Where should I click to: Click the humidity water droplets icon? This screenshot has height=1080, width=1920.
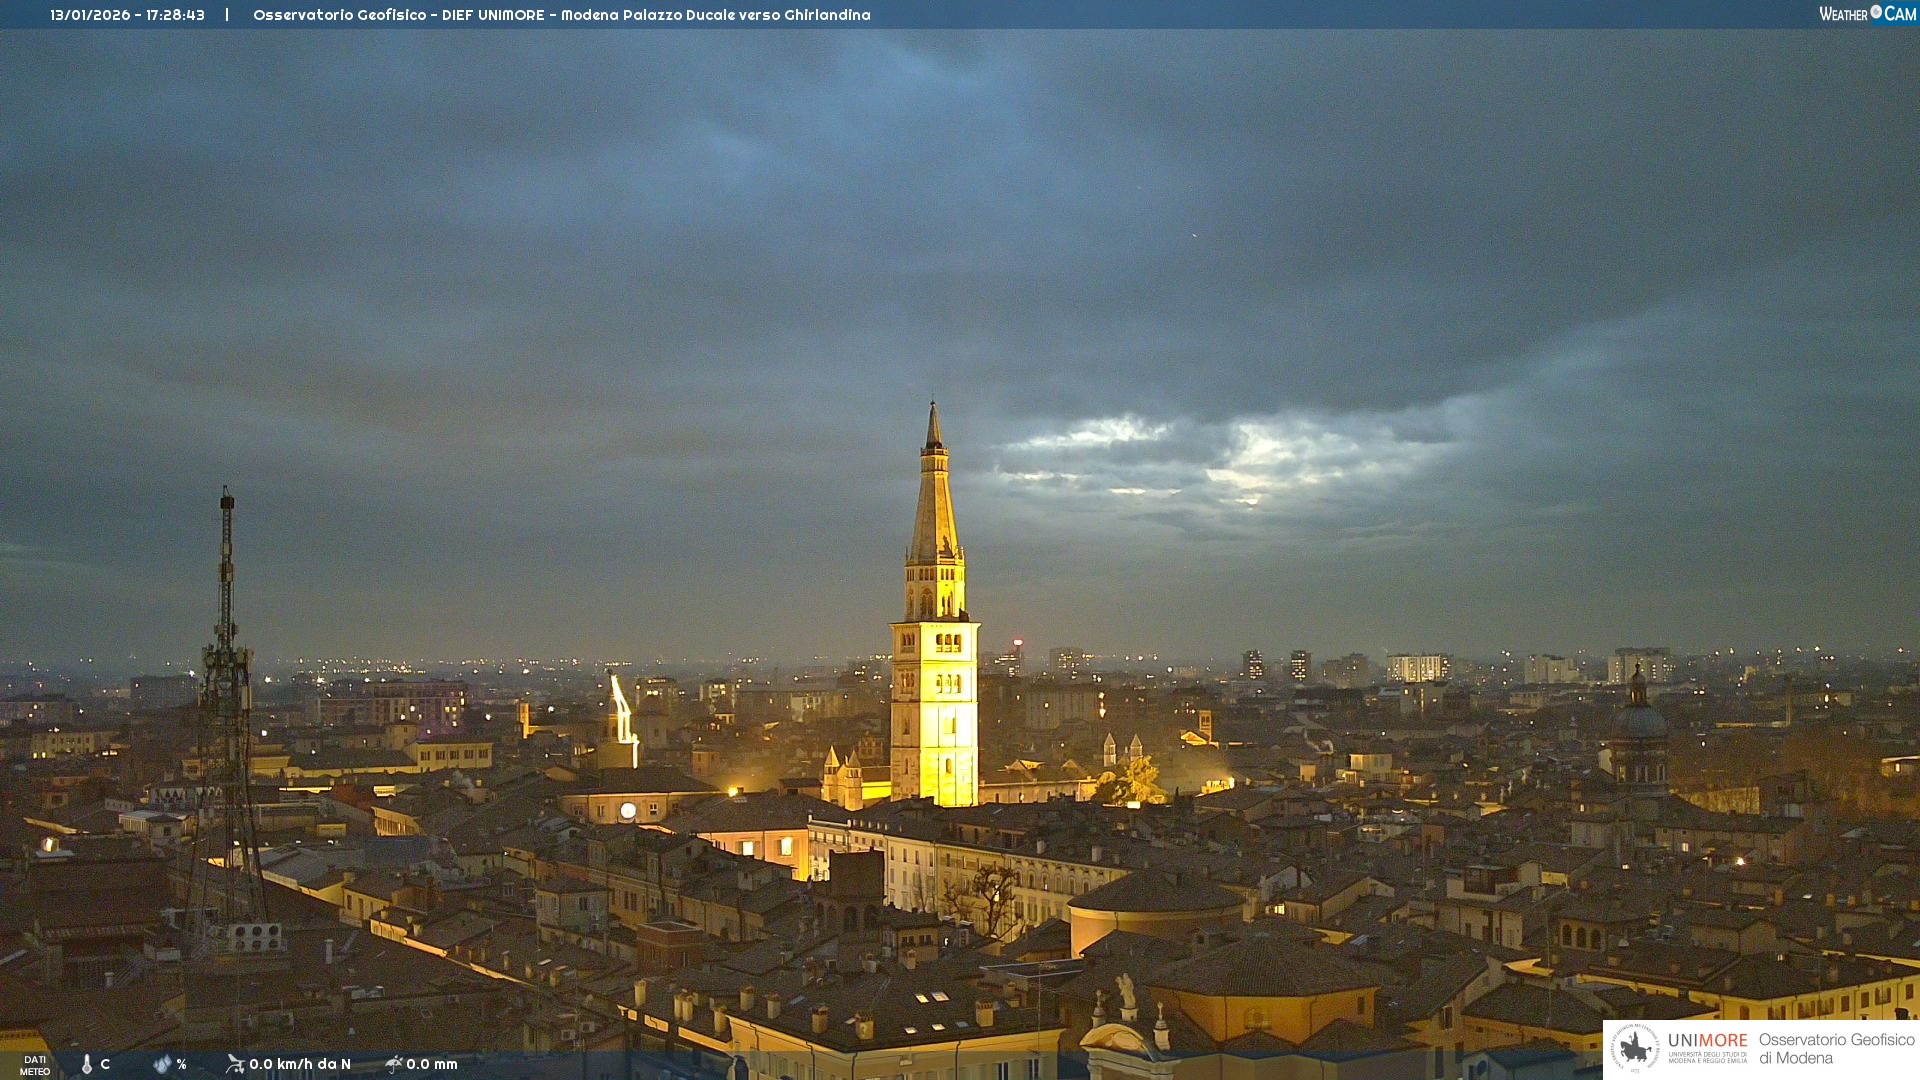point(162,1064)
